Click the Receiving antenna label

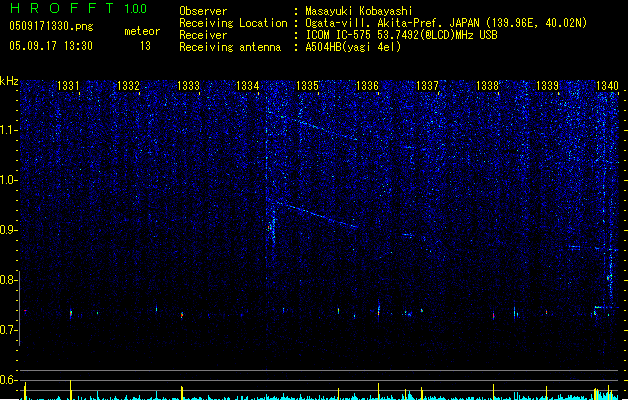coord(230,47)
